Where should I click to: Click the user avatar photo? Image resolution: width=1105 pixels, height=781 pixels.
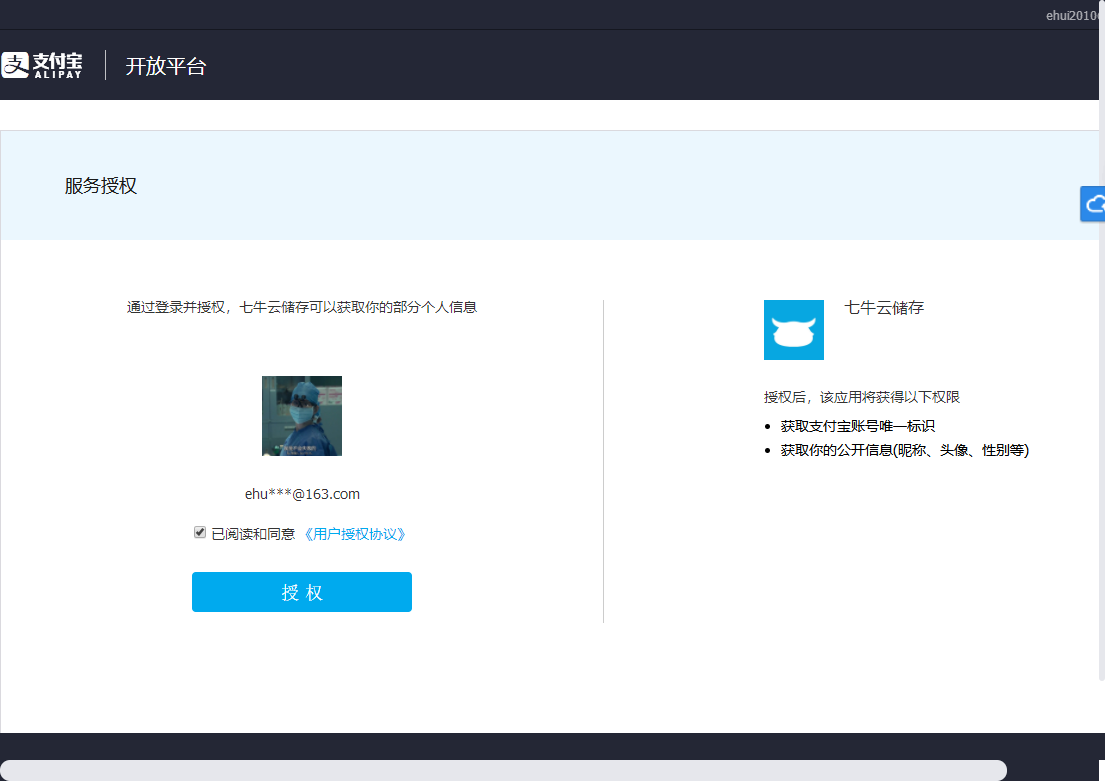302,416
